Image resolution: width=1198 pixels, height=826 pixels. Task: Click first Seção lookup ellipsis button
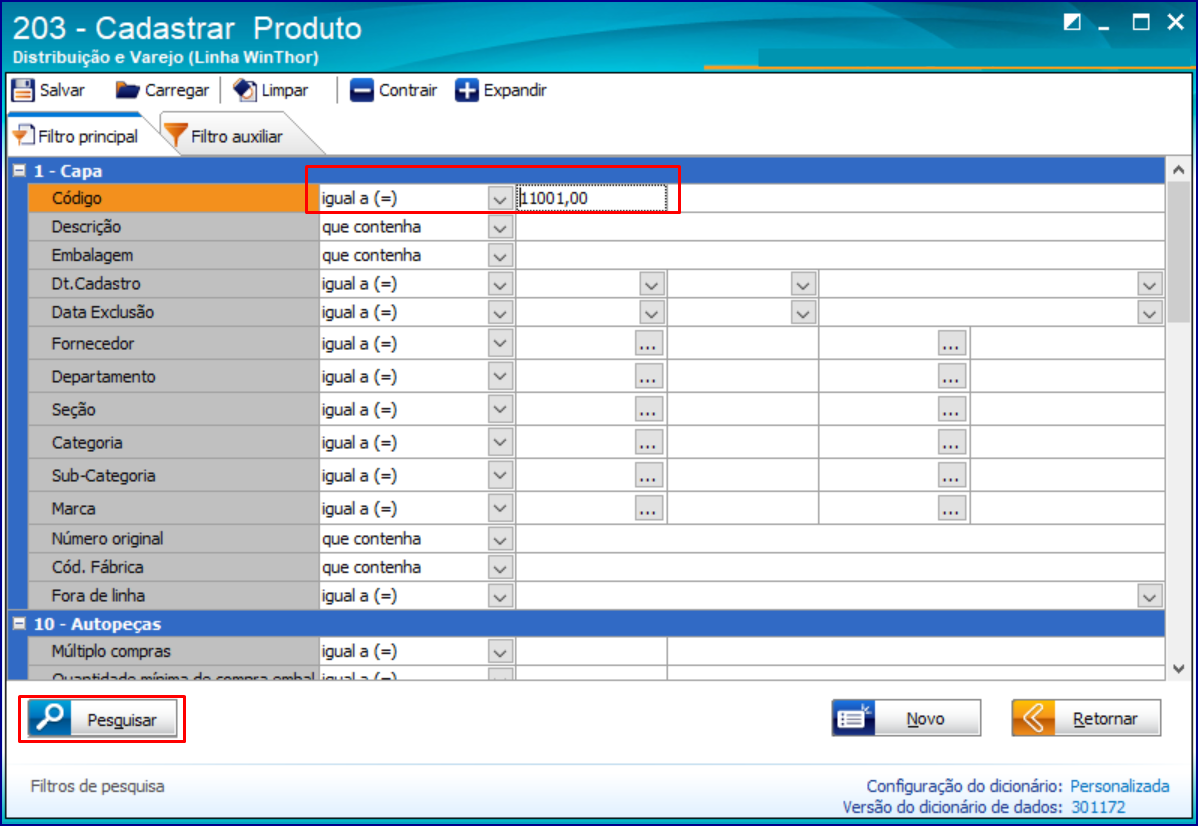click(x=648, y=410)
